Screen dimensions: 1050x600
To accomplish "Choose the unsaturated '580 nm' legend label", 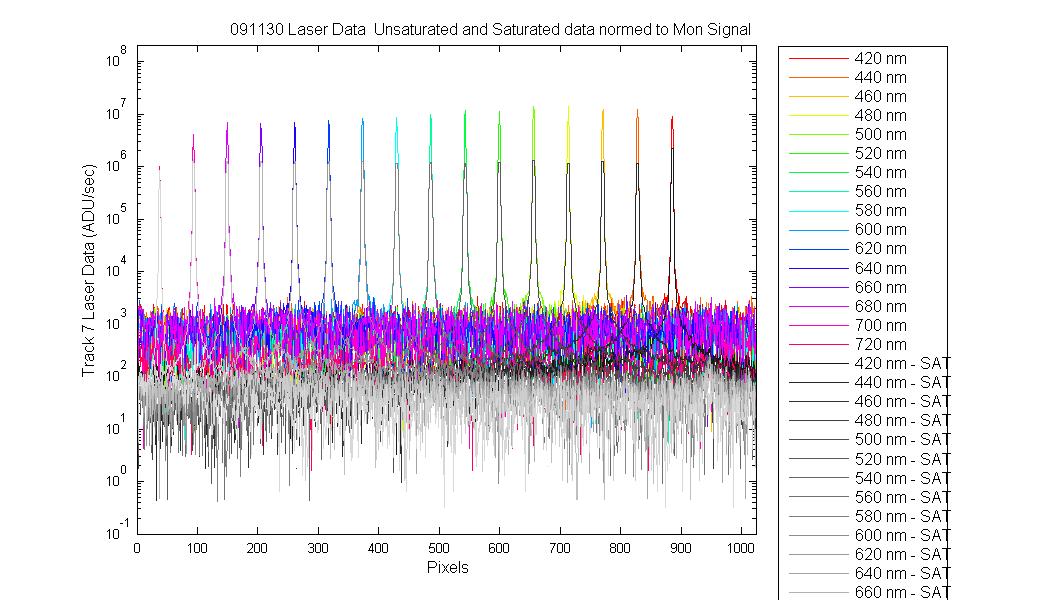I will pos(880,211).
